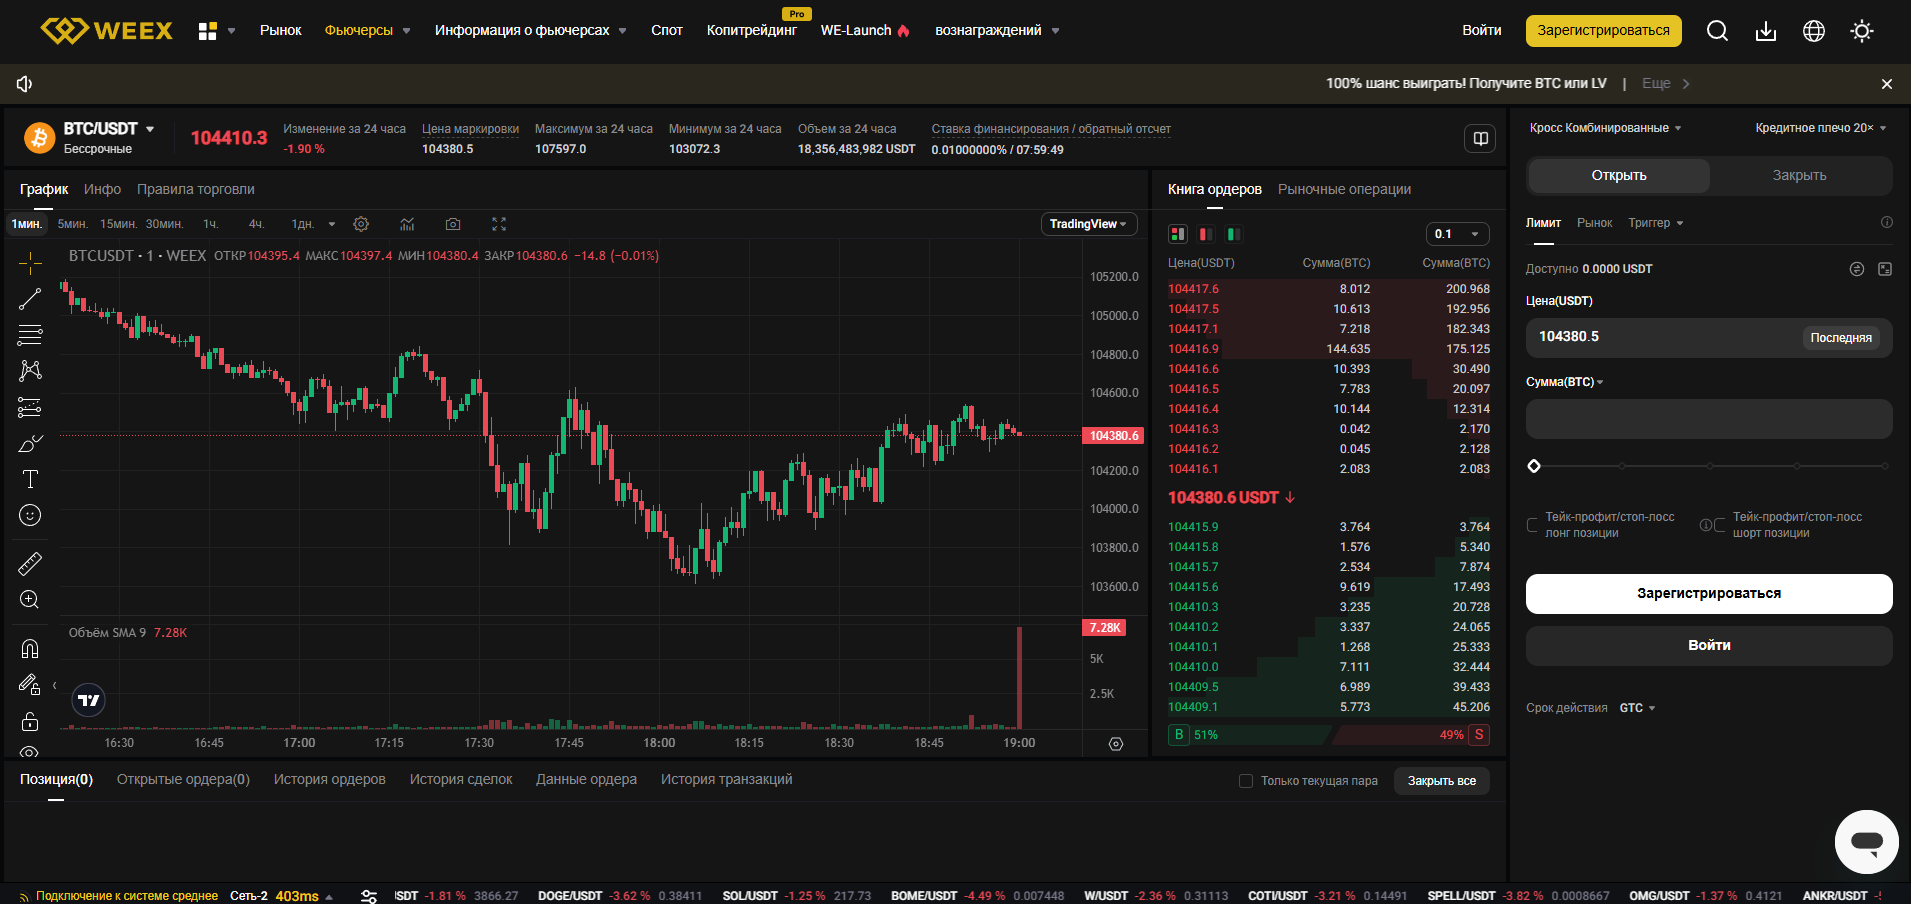
Task: Open the Фьючерсы menu
Action: click(367, 31)
